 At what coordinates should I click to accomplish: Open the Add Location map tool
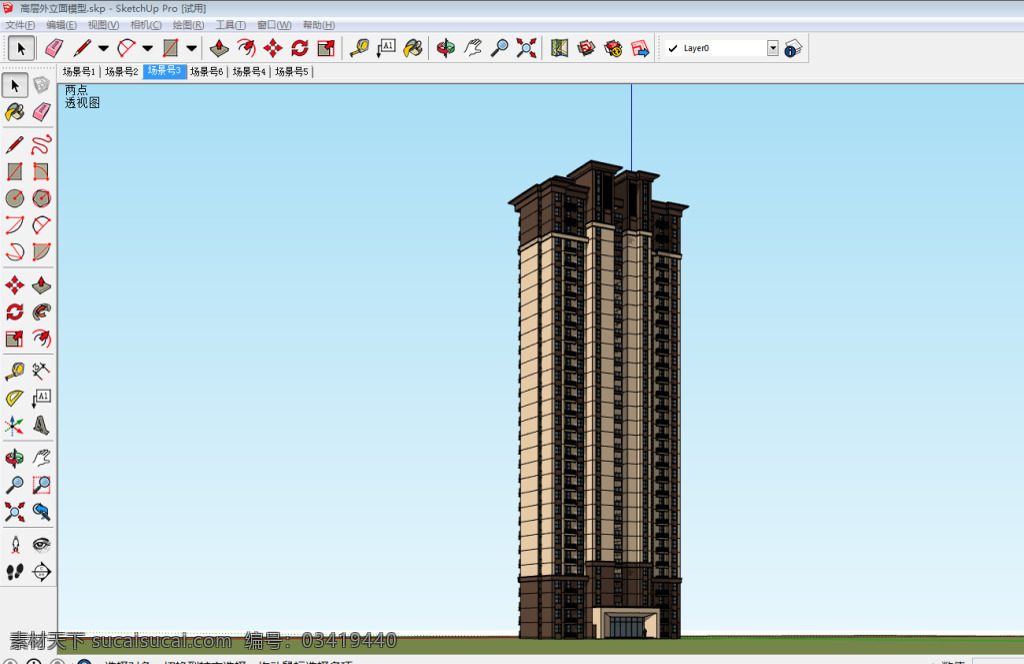pos(560,48)
